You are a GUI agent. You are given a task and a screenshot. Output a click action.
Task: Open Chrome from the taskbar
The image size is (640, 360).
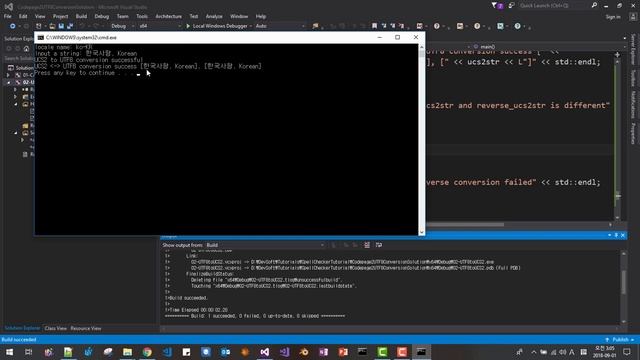[147, 352]
